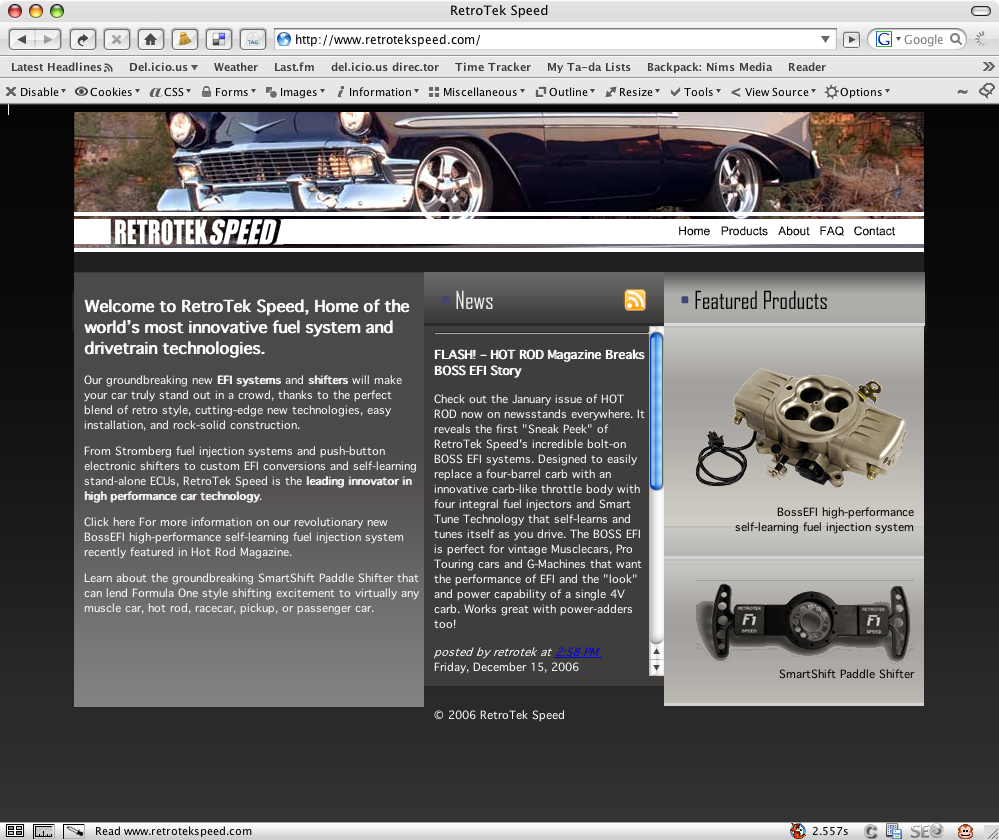Open the Forms dropdown menu
The width and height of the screenshot is (999, 840).
click(229, 92)
